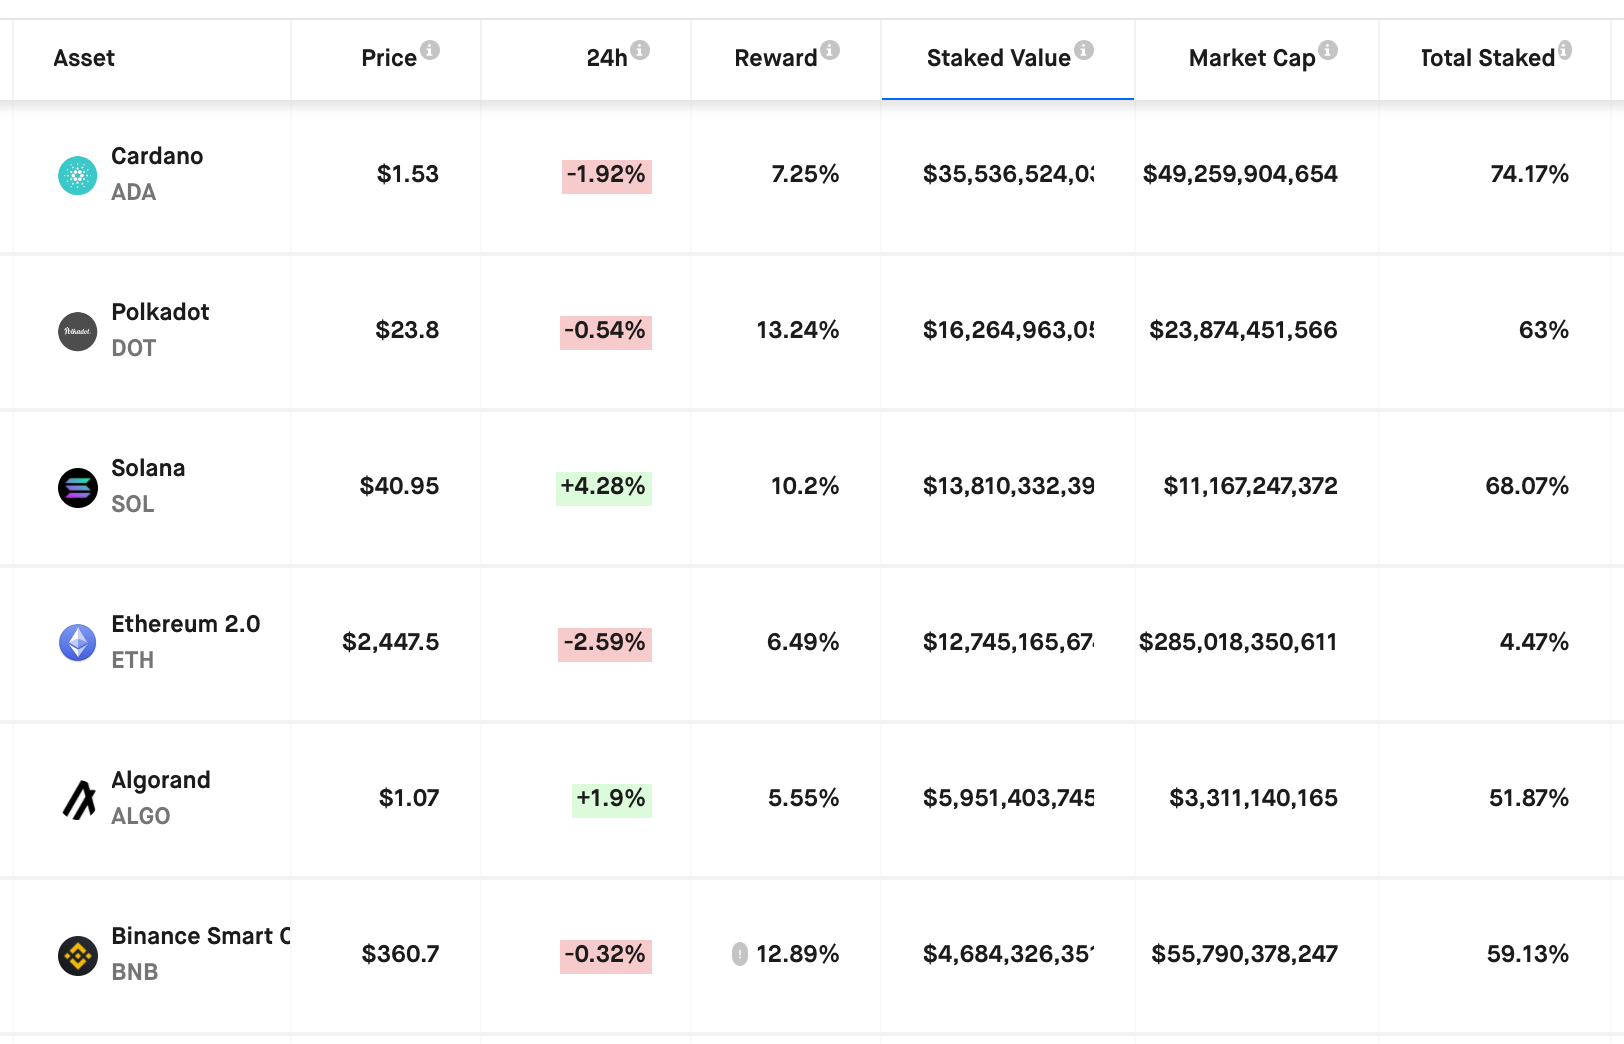
Task: Open the info icon next to 24h
Action: 640,49
